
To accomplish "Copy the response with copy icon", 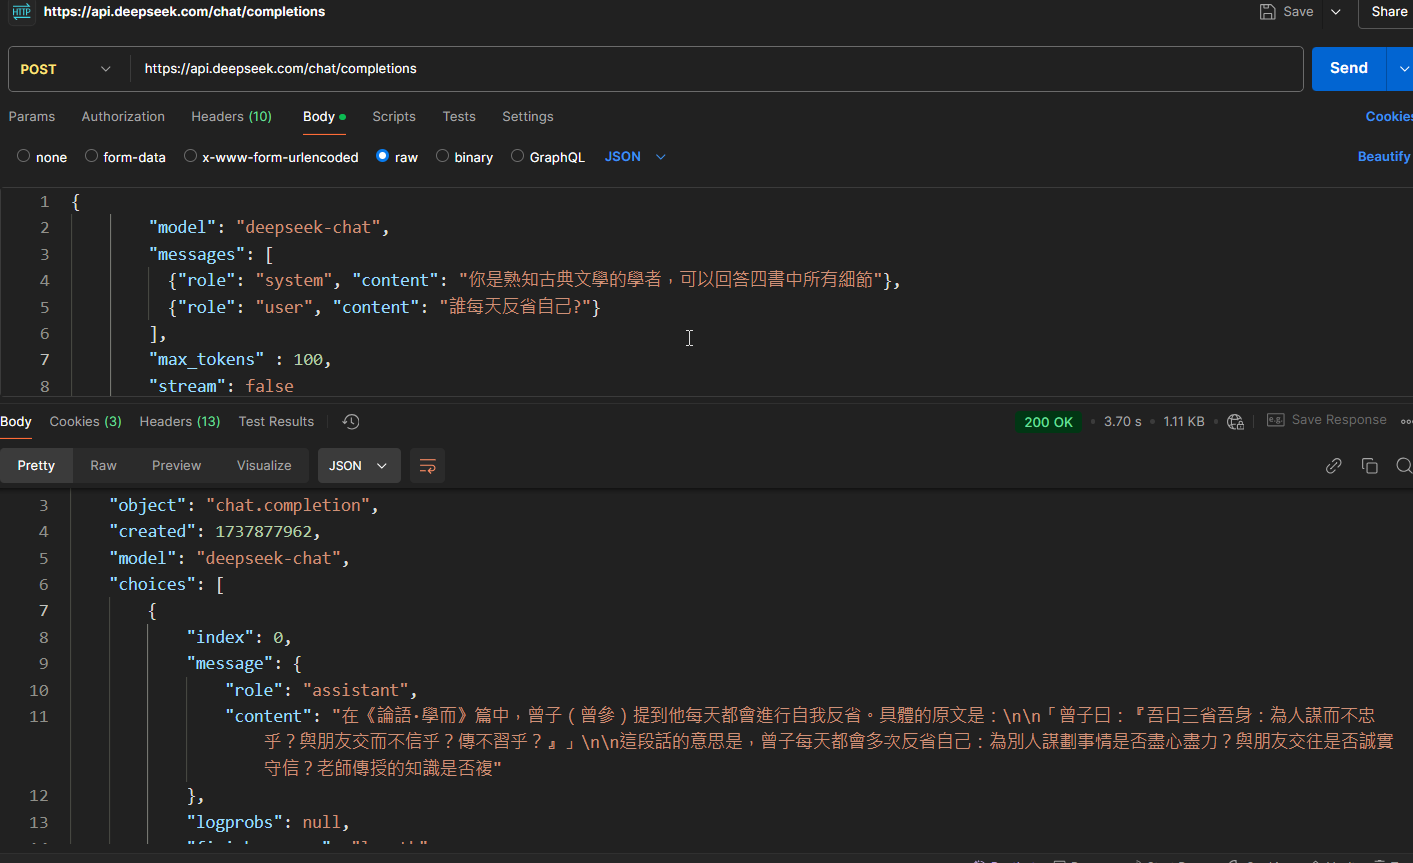I will pyautogui.click(x=1370, y=466).
